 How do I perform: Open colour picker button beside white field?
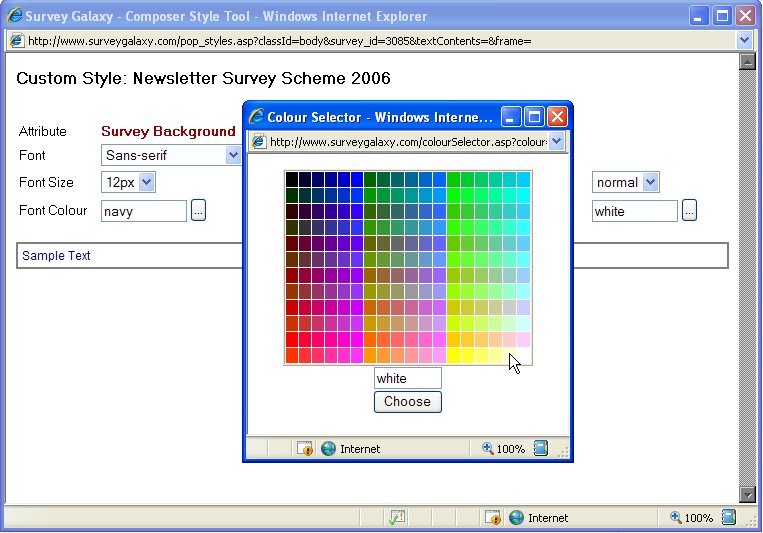[x=689, y=210]
